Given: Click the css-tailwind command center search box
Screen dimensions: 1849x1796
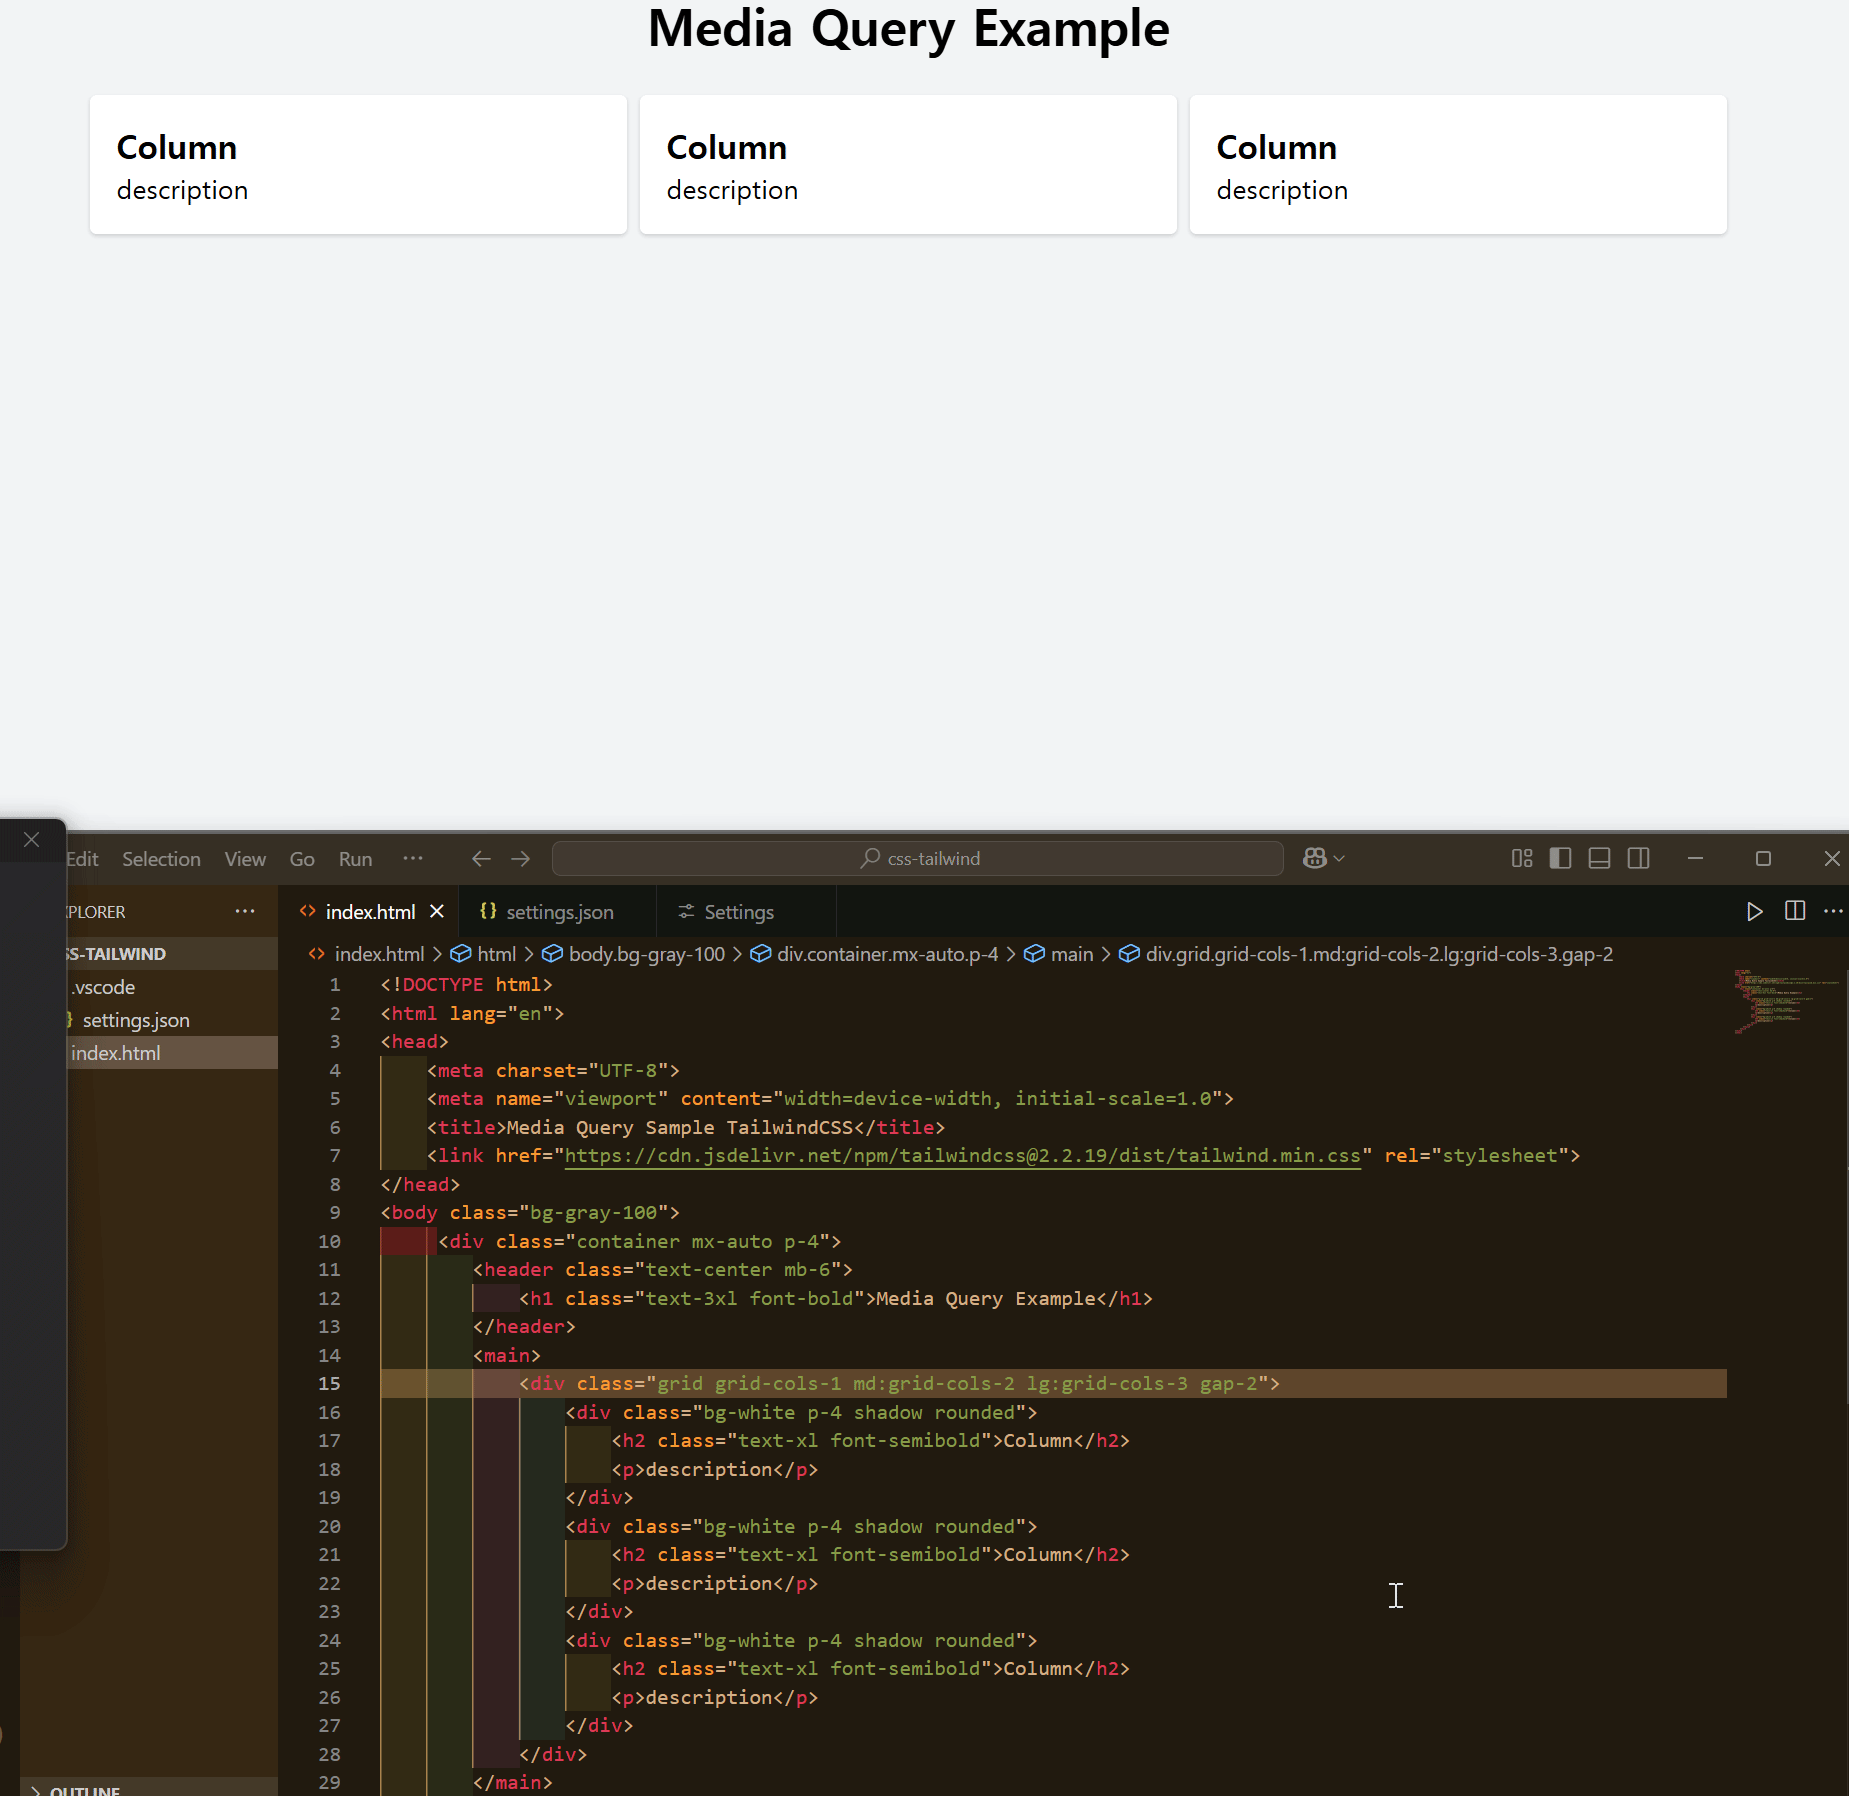Looking at the screenshot, I should [917, 859].
